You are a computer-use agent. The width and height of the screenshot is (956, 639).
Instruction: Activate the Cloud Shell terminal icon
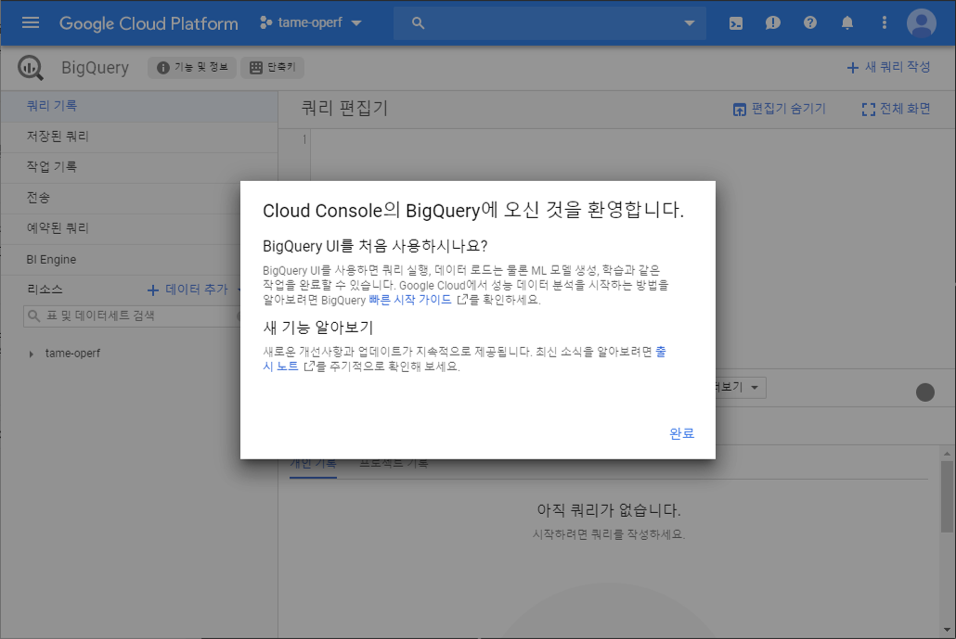[x=736, y=23]
